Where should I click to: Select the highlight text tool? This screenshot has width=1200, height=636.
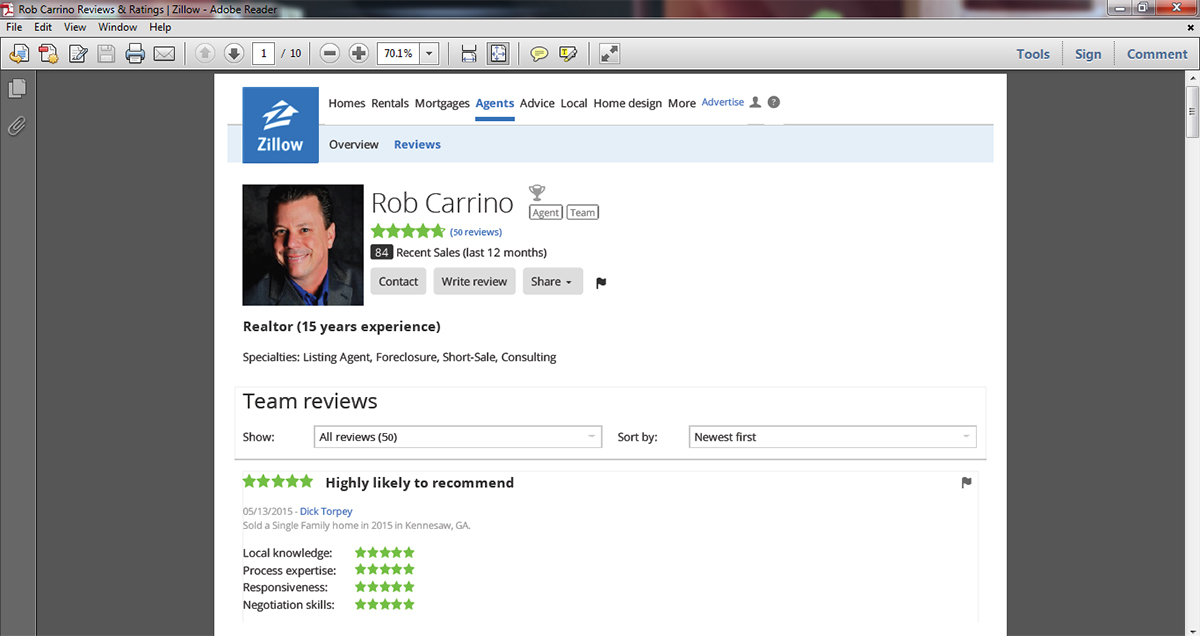click(569, 54)
